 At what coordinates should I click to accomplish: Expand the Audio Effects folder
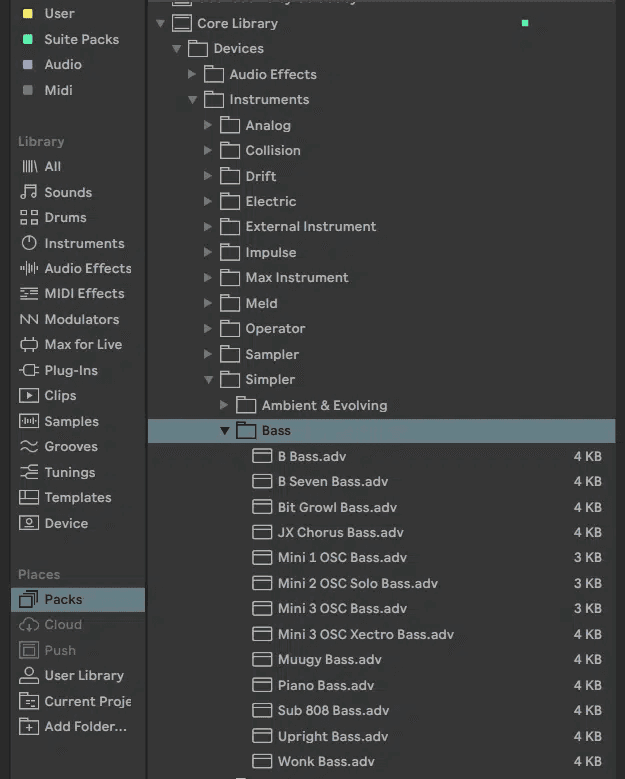click(192, 74)
